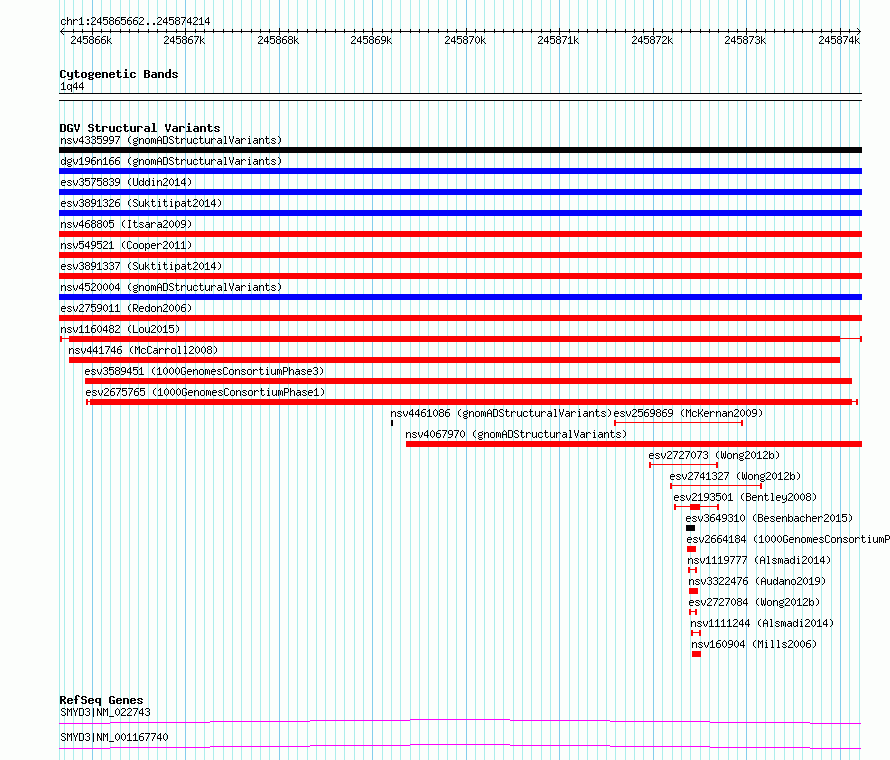Click the nsv4520004 (gnomADStructuralVariants) label
This screenshot has width=890, height=760.
coord(171,287)
